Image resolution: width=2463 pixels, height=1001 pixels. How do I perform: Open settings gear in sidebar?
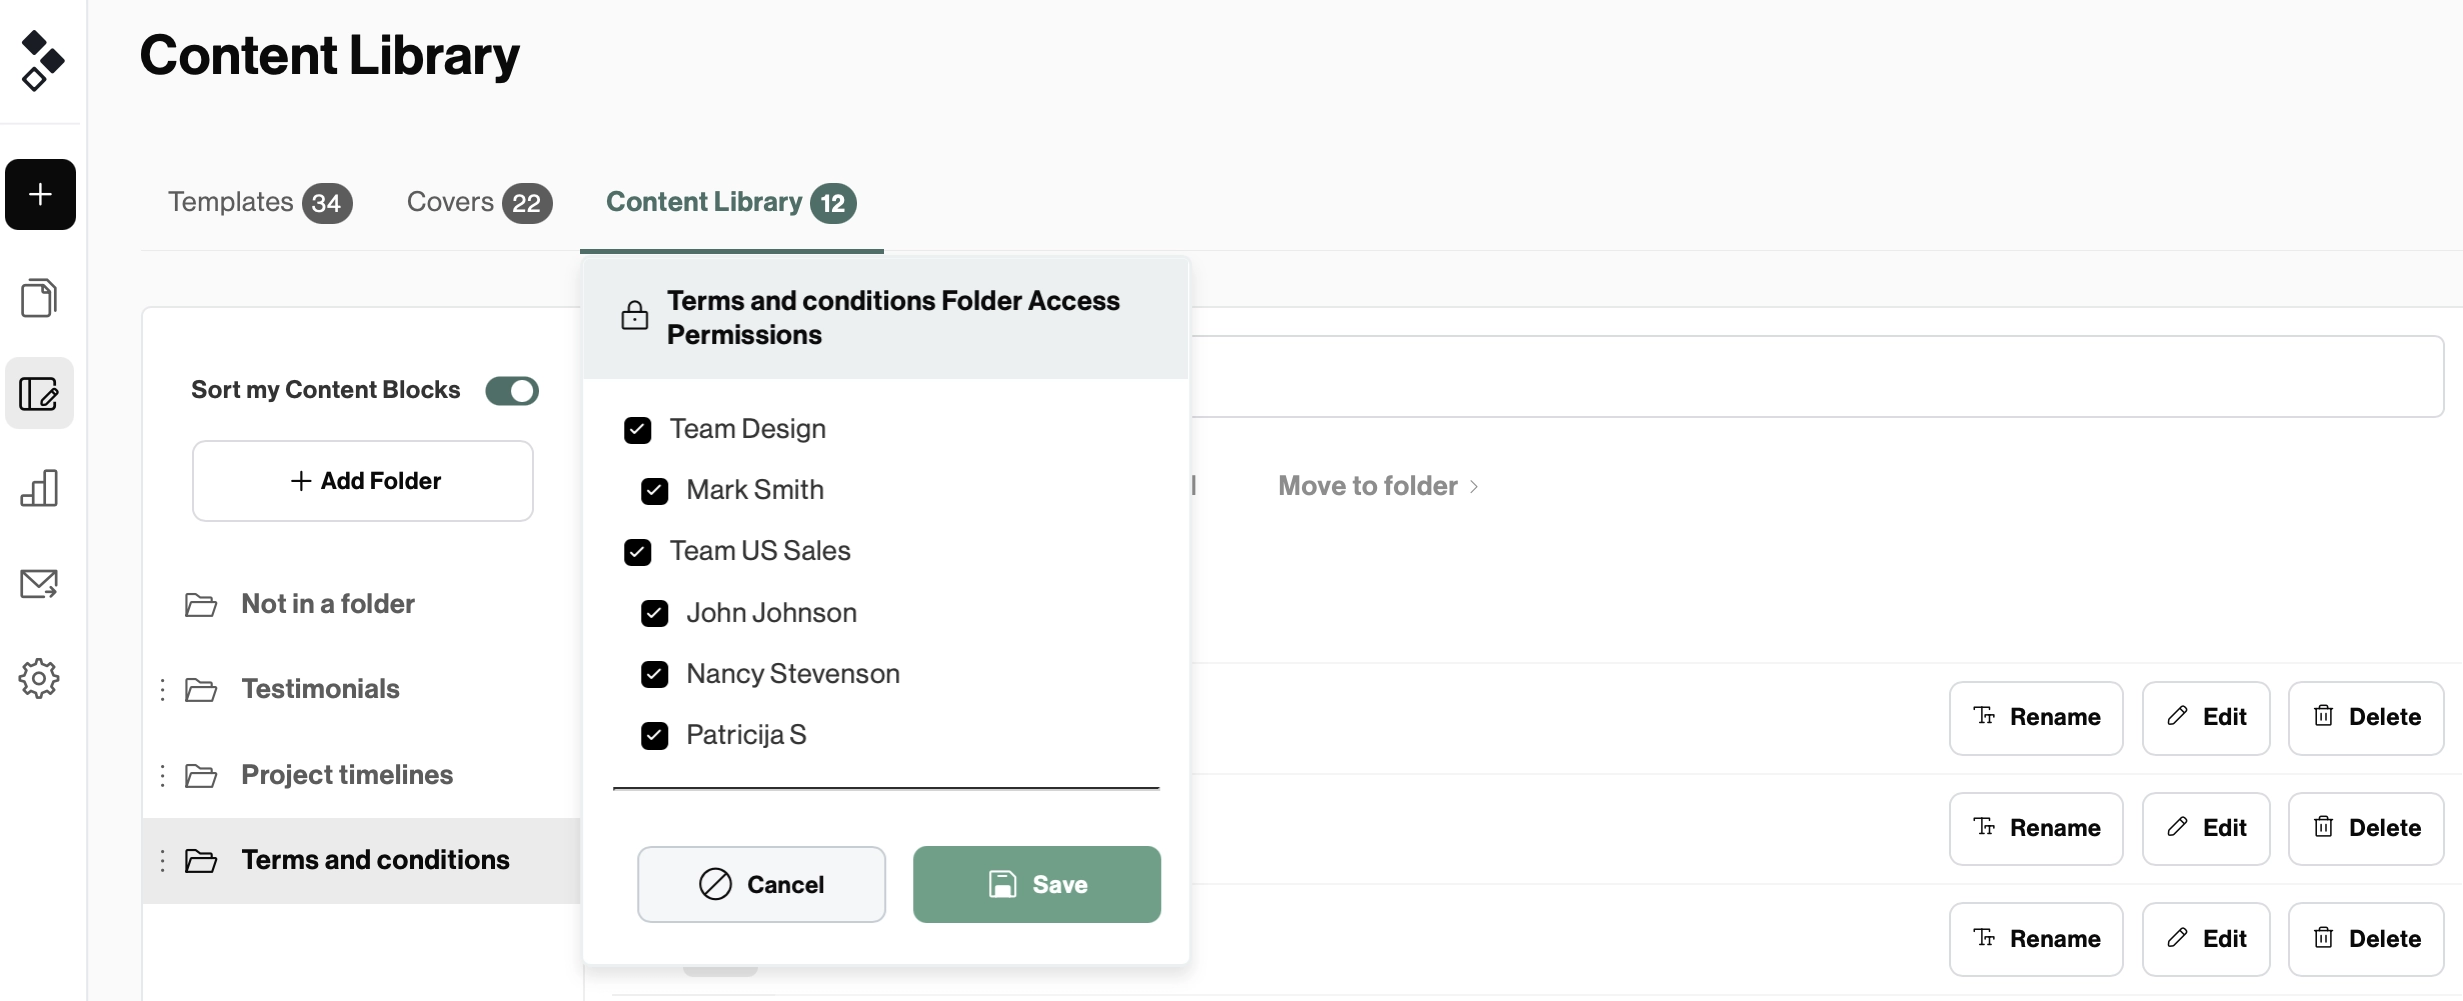(39, 679)
